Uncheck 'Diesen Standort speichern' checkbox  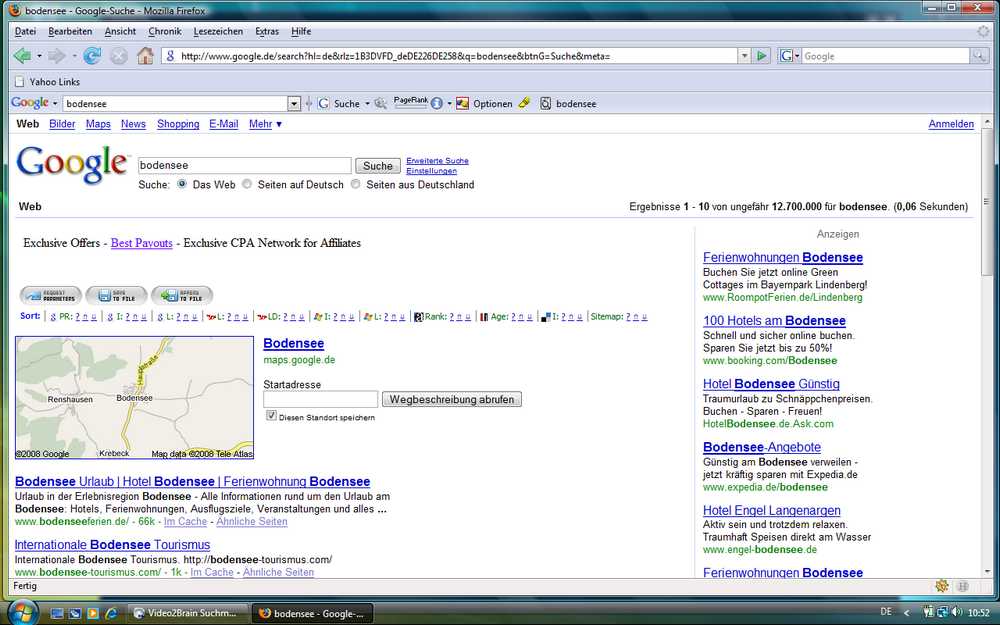coord(271,416)
